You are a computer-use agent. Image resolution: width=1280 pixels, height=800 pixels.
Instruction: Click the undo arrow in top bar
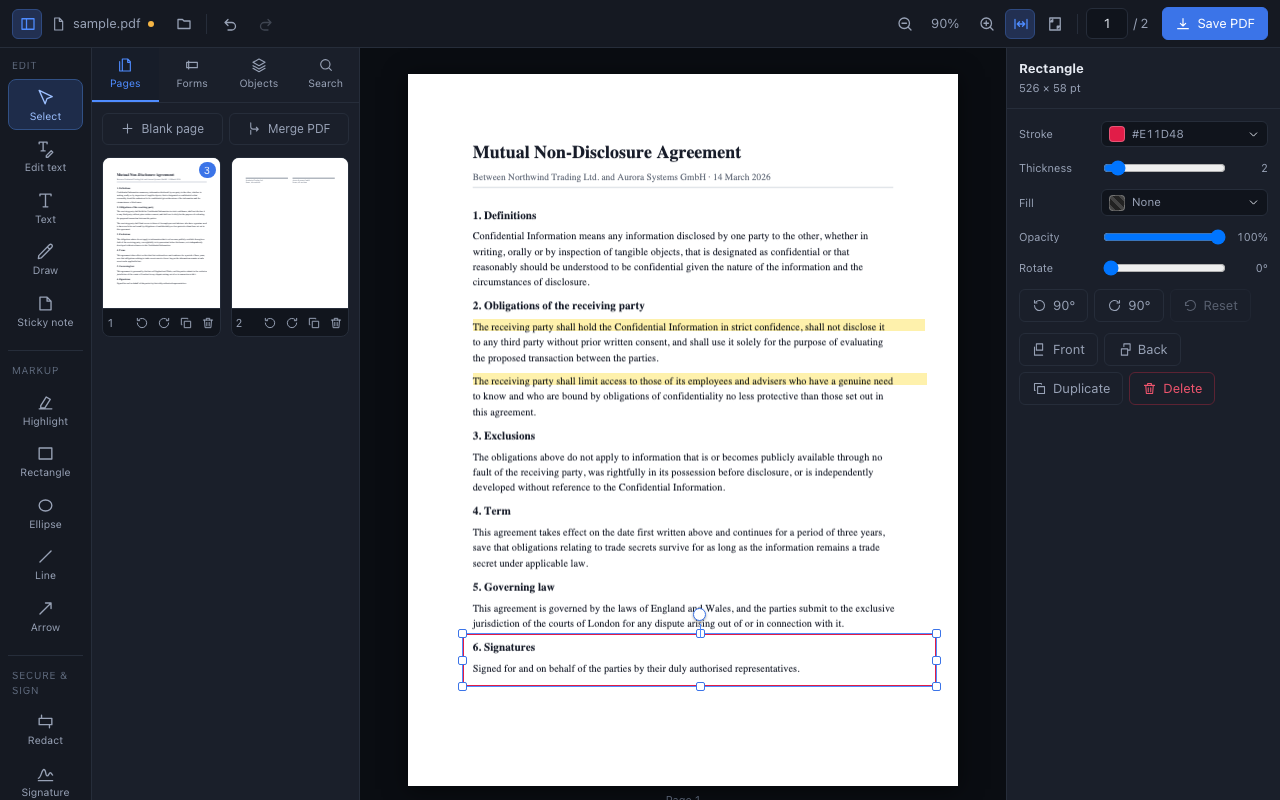click(x=230, y=24)
